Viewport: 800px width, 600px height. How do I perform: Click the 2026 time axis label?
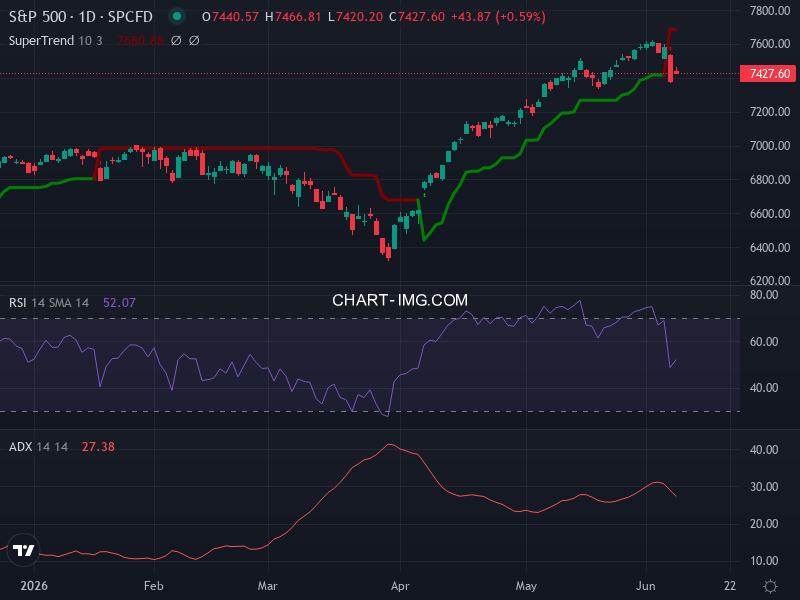(x=34, y=586)
